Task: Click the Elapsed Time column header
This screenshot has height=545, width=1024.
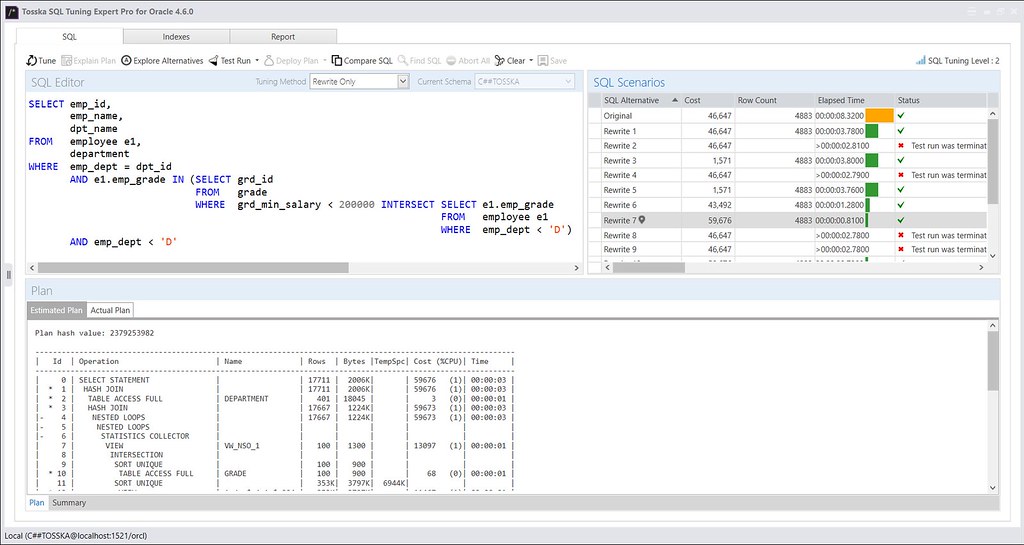Action: click(x=854, y=101)
